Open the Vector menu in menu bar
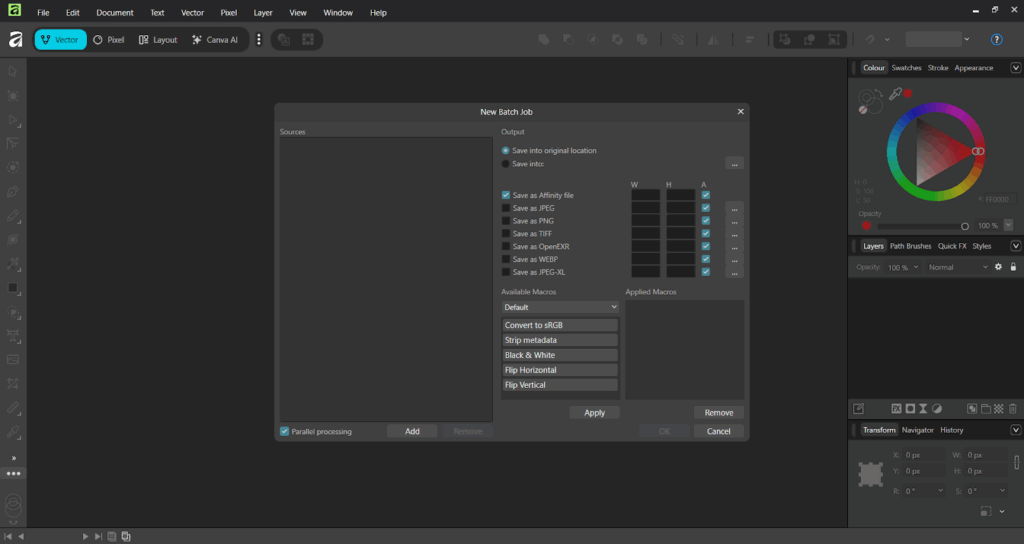The image size is (1024, 544). coord(191,13)
